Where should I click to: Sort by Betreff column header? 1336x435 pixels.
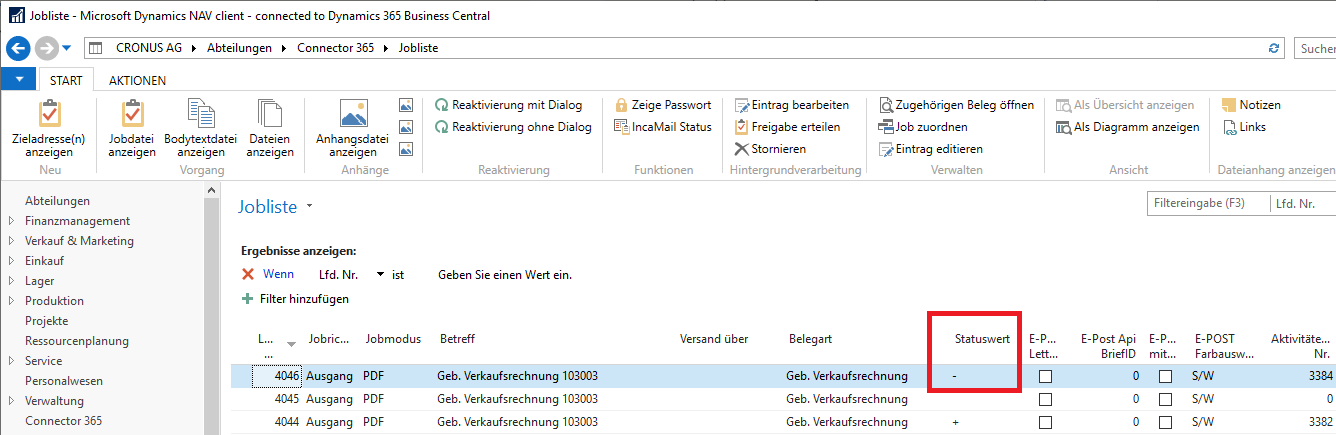pyautogui.click(x=457, y=339)
